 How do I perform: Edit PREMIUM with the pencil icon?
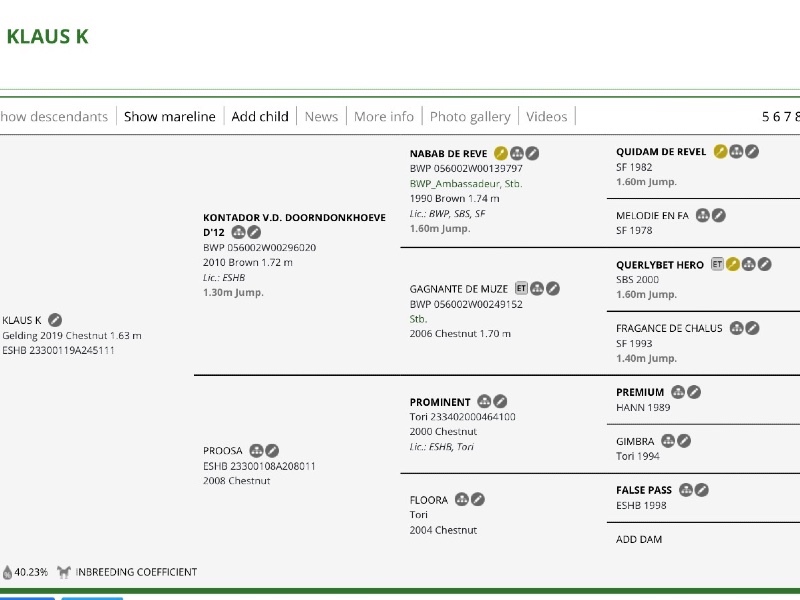click(x=694, y=392)
